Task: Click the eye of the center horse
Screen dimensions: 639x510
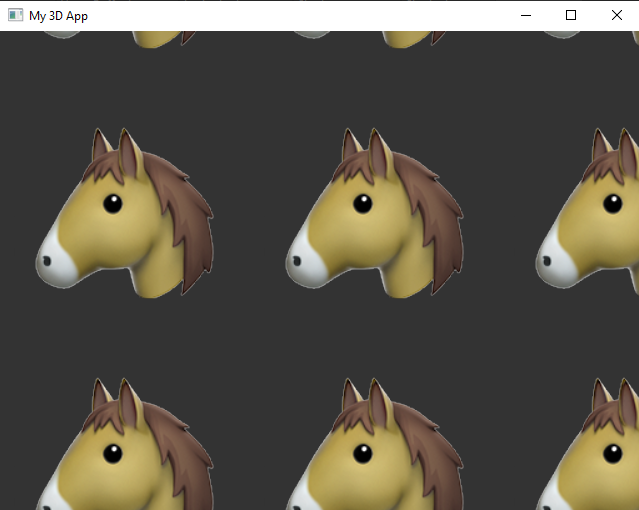Action: pyautogui.click(x=362, y=205)
